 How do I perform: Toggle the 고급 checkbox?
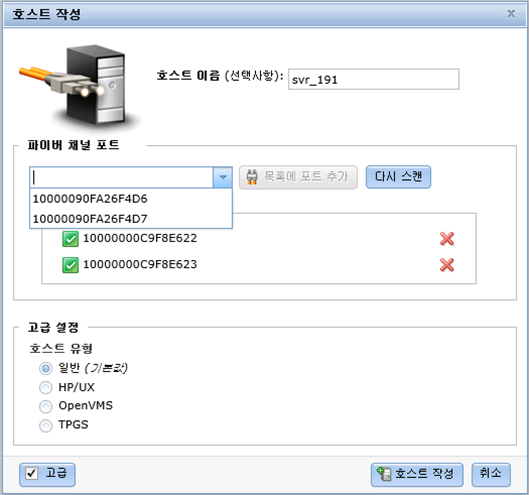[32, 473]
